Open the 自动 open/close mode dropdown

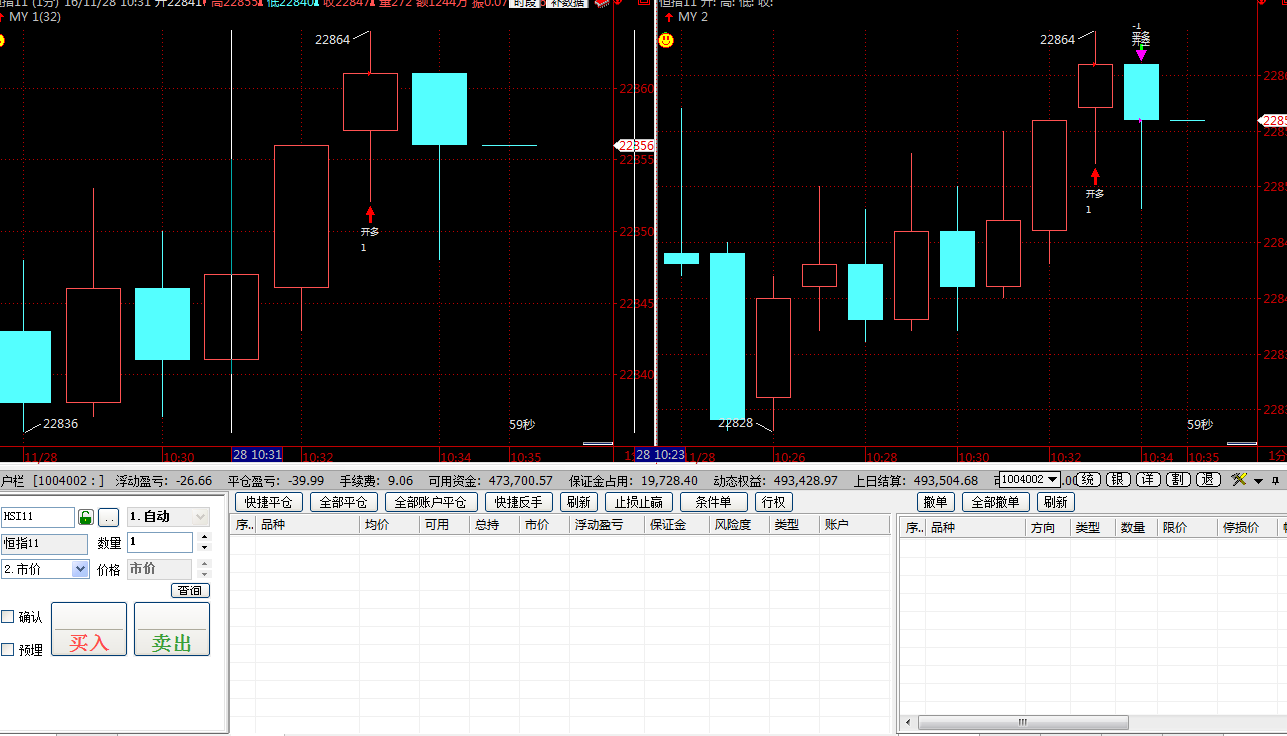coord(199,517)
